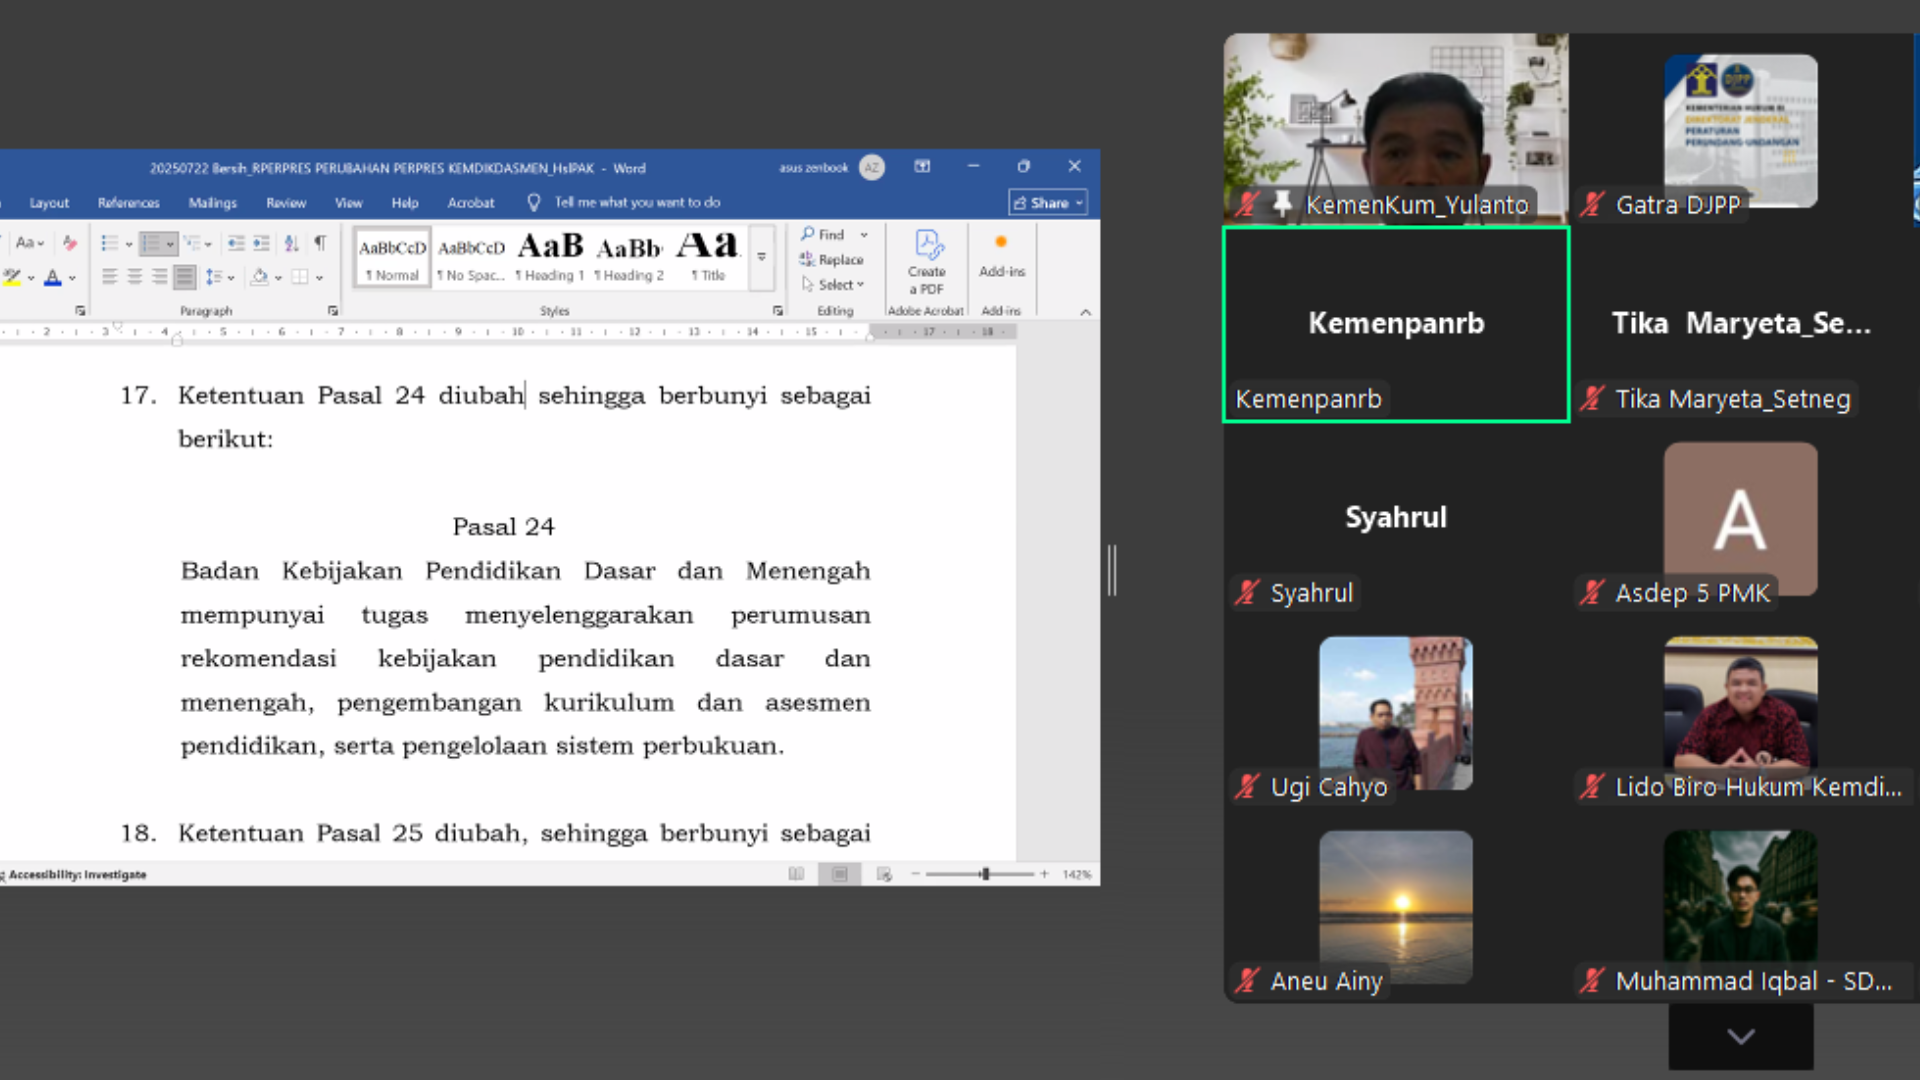This screenshot has width=1920, height=1080.
Task: Open Replace dialog
Action: (x=831, y=260)
